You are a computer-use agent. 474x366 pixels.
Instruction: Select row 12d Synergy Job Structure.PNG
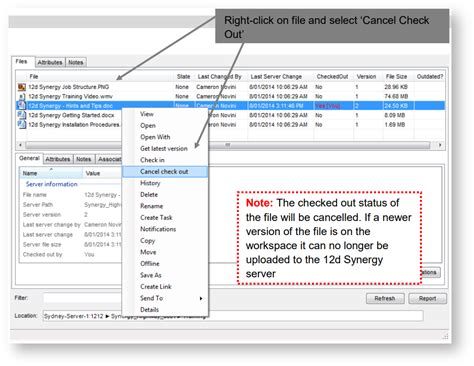click(230, 87)
